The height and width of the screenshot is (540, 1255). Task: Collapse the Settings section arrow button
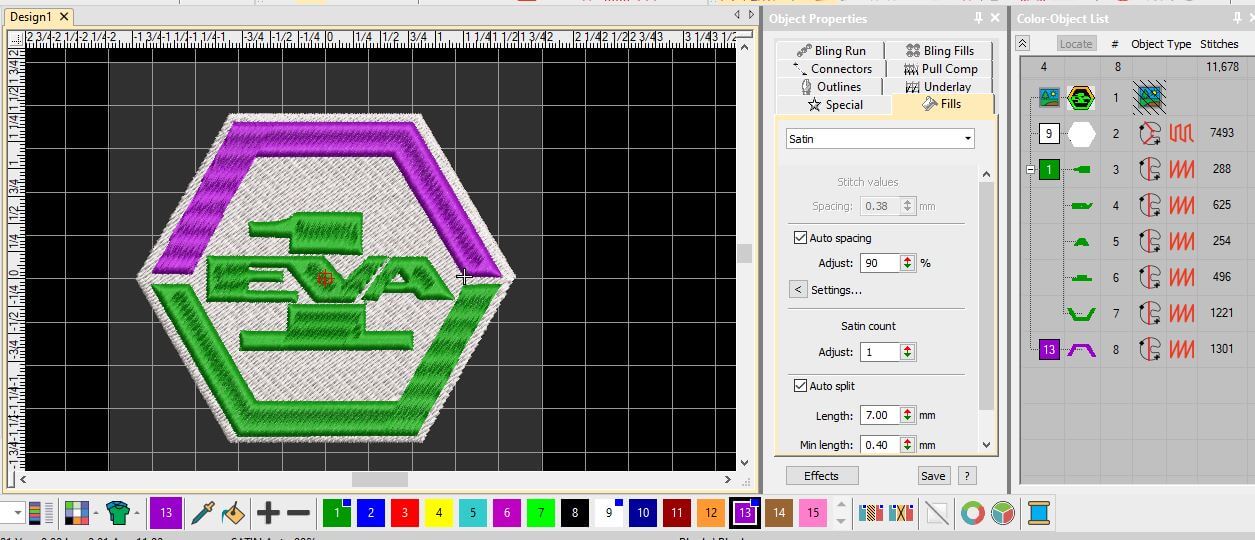click(798, 290)
